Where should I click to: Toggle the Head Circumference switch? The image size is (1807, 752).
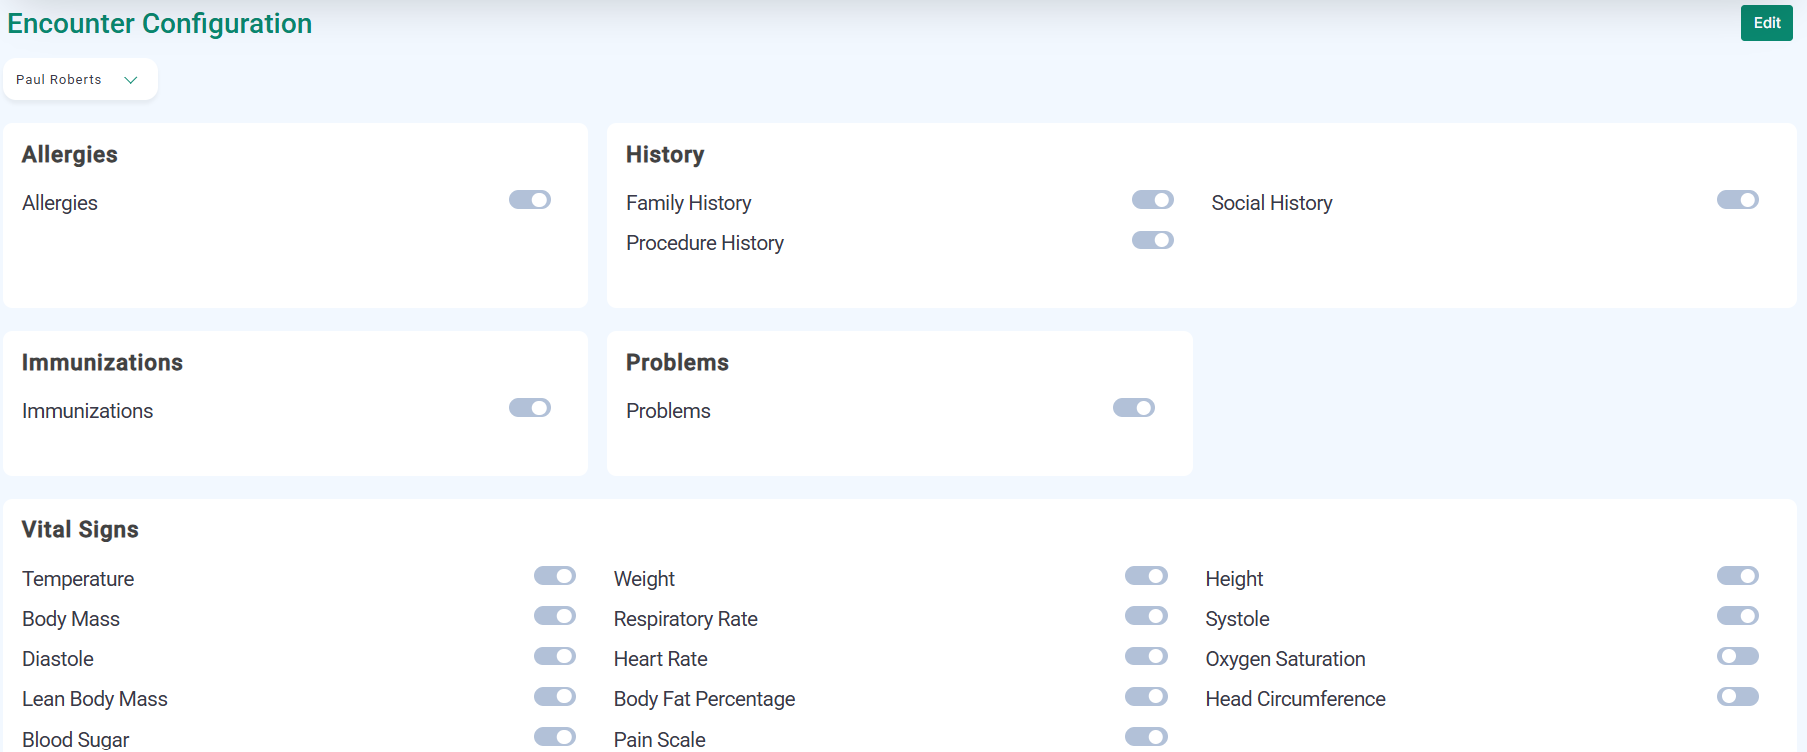(1737, 696)
